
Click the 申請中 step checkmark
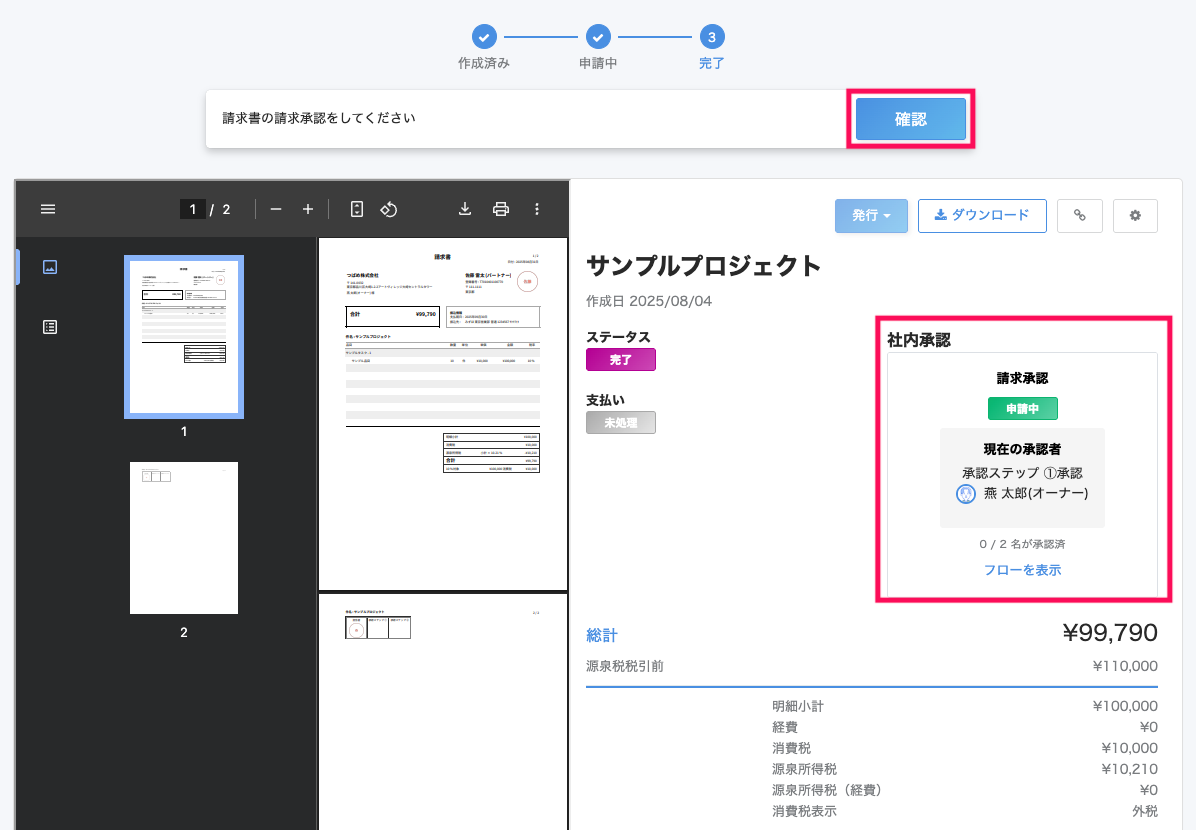(598, 37)
